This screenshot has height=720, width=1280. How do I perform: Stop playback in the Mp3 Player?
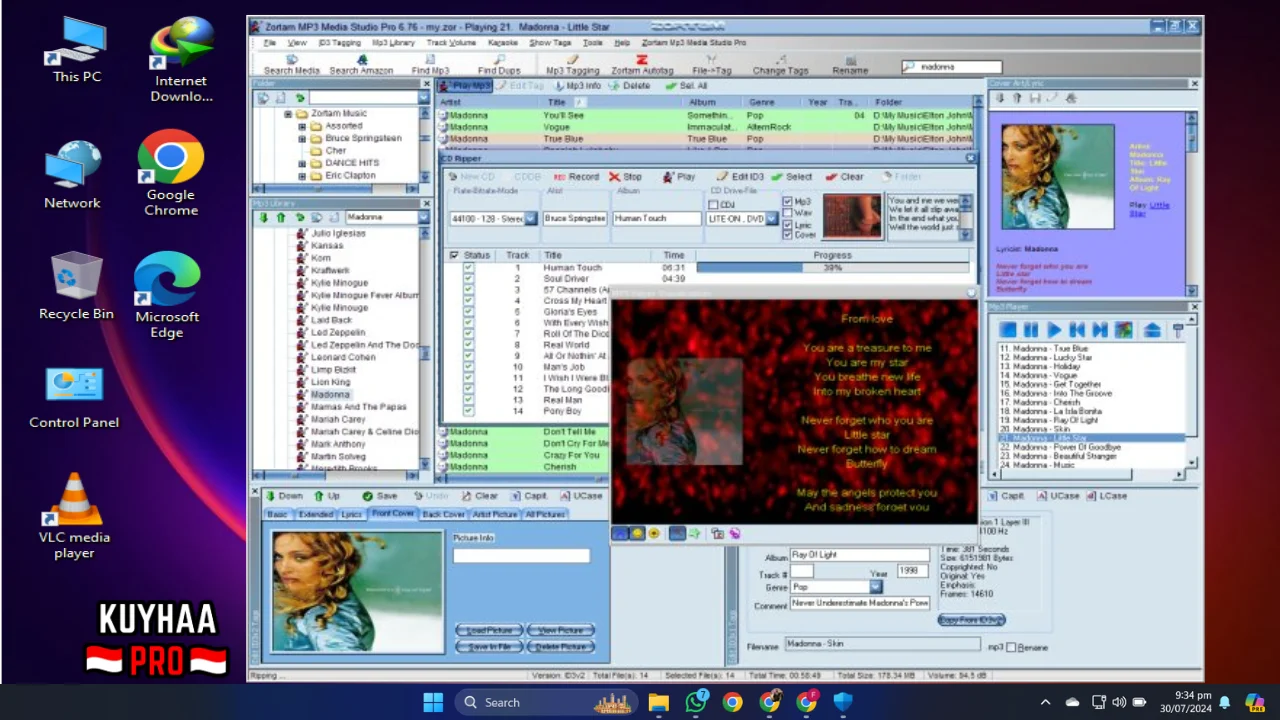[1008, 329]
